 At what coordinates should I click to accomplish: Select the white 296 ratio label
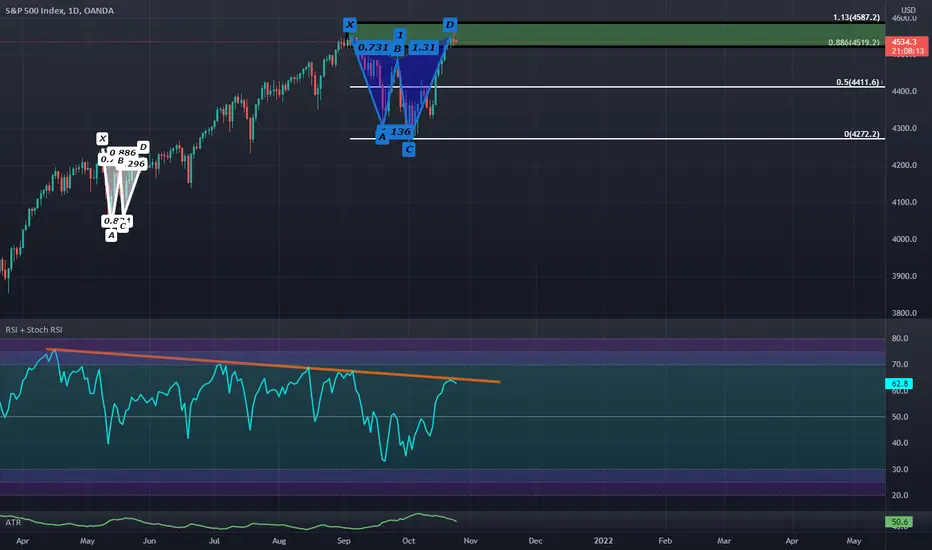click(x=136, y=164)
